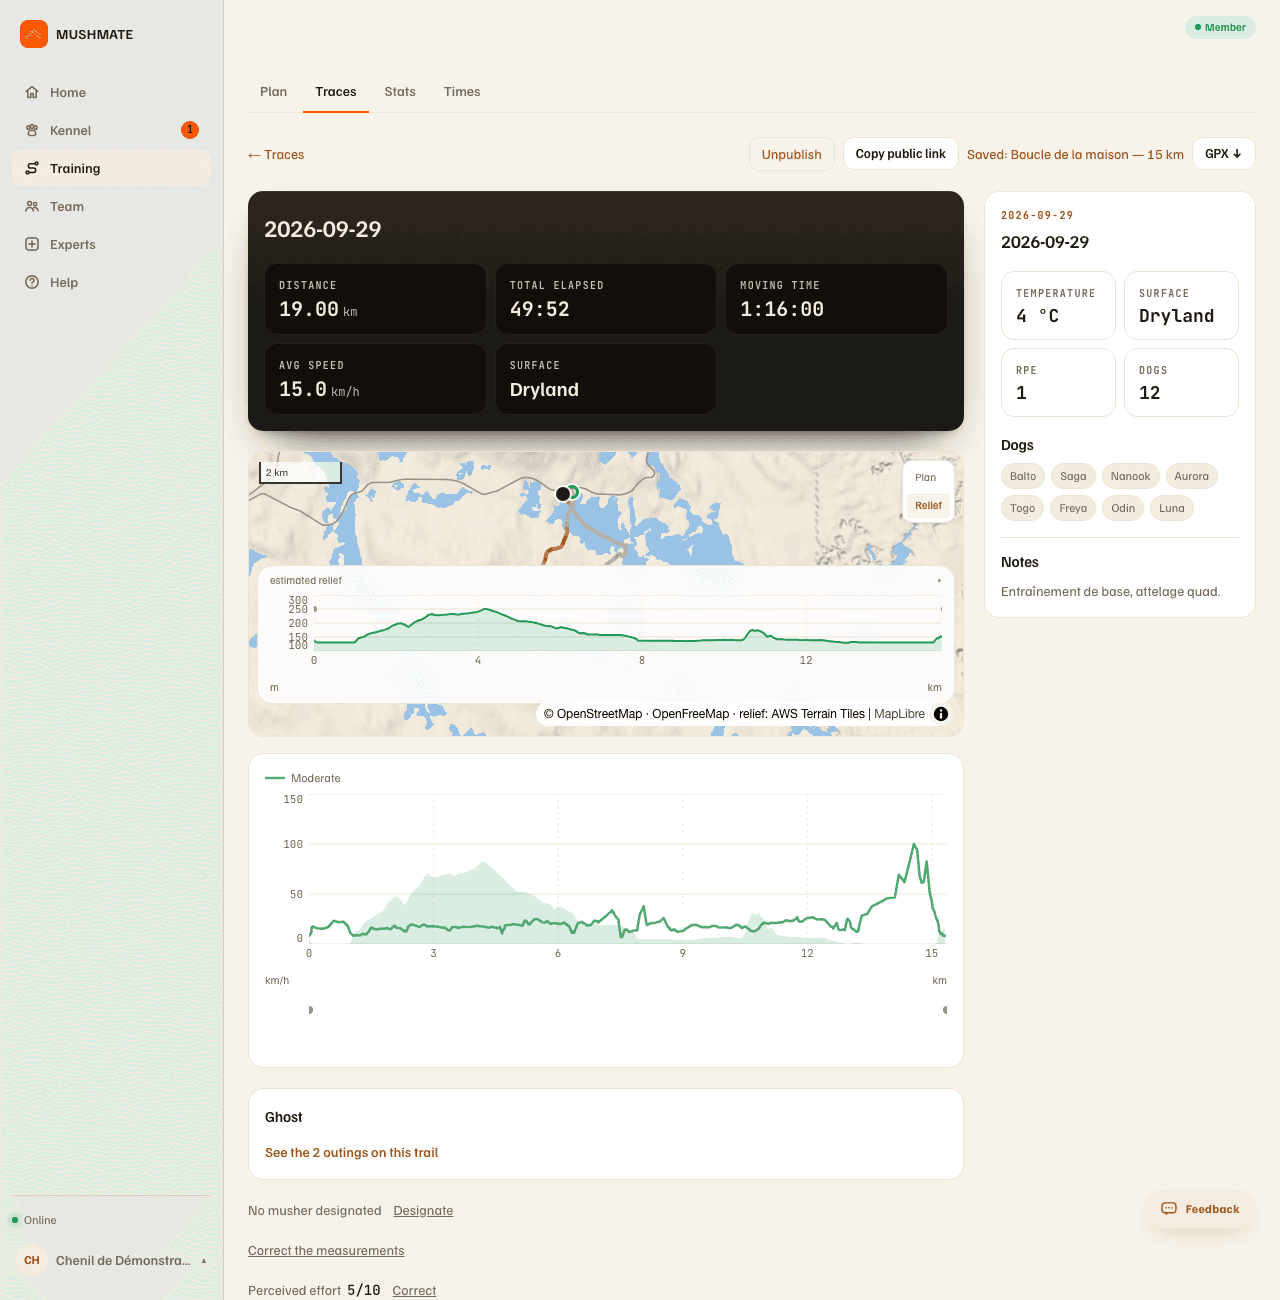Click 'Correct the measurements' link
The image size is (1280, 1300).
click(x=326, y=1251)
